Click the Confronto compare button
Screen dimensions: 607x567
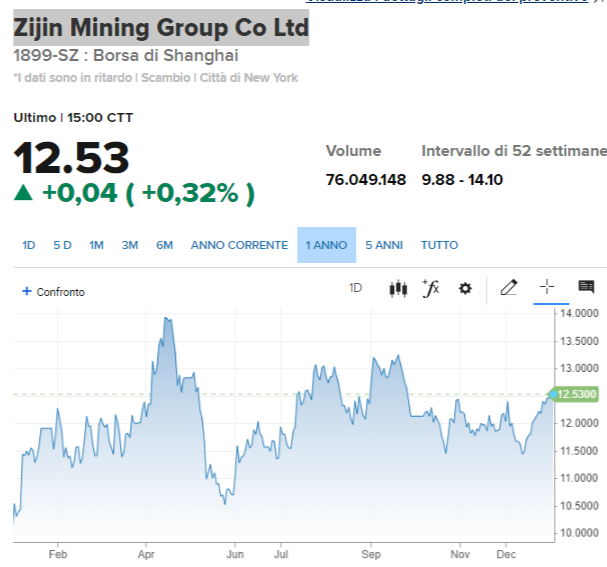(53, 292)
